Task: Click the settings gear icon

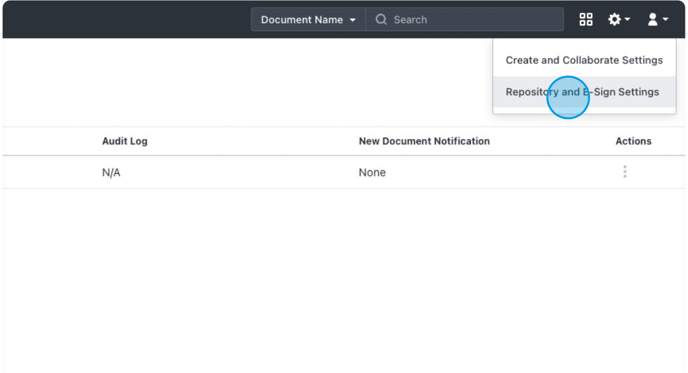Action: click(614, 19)
